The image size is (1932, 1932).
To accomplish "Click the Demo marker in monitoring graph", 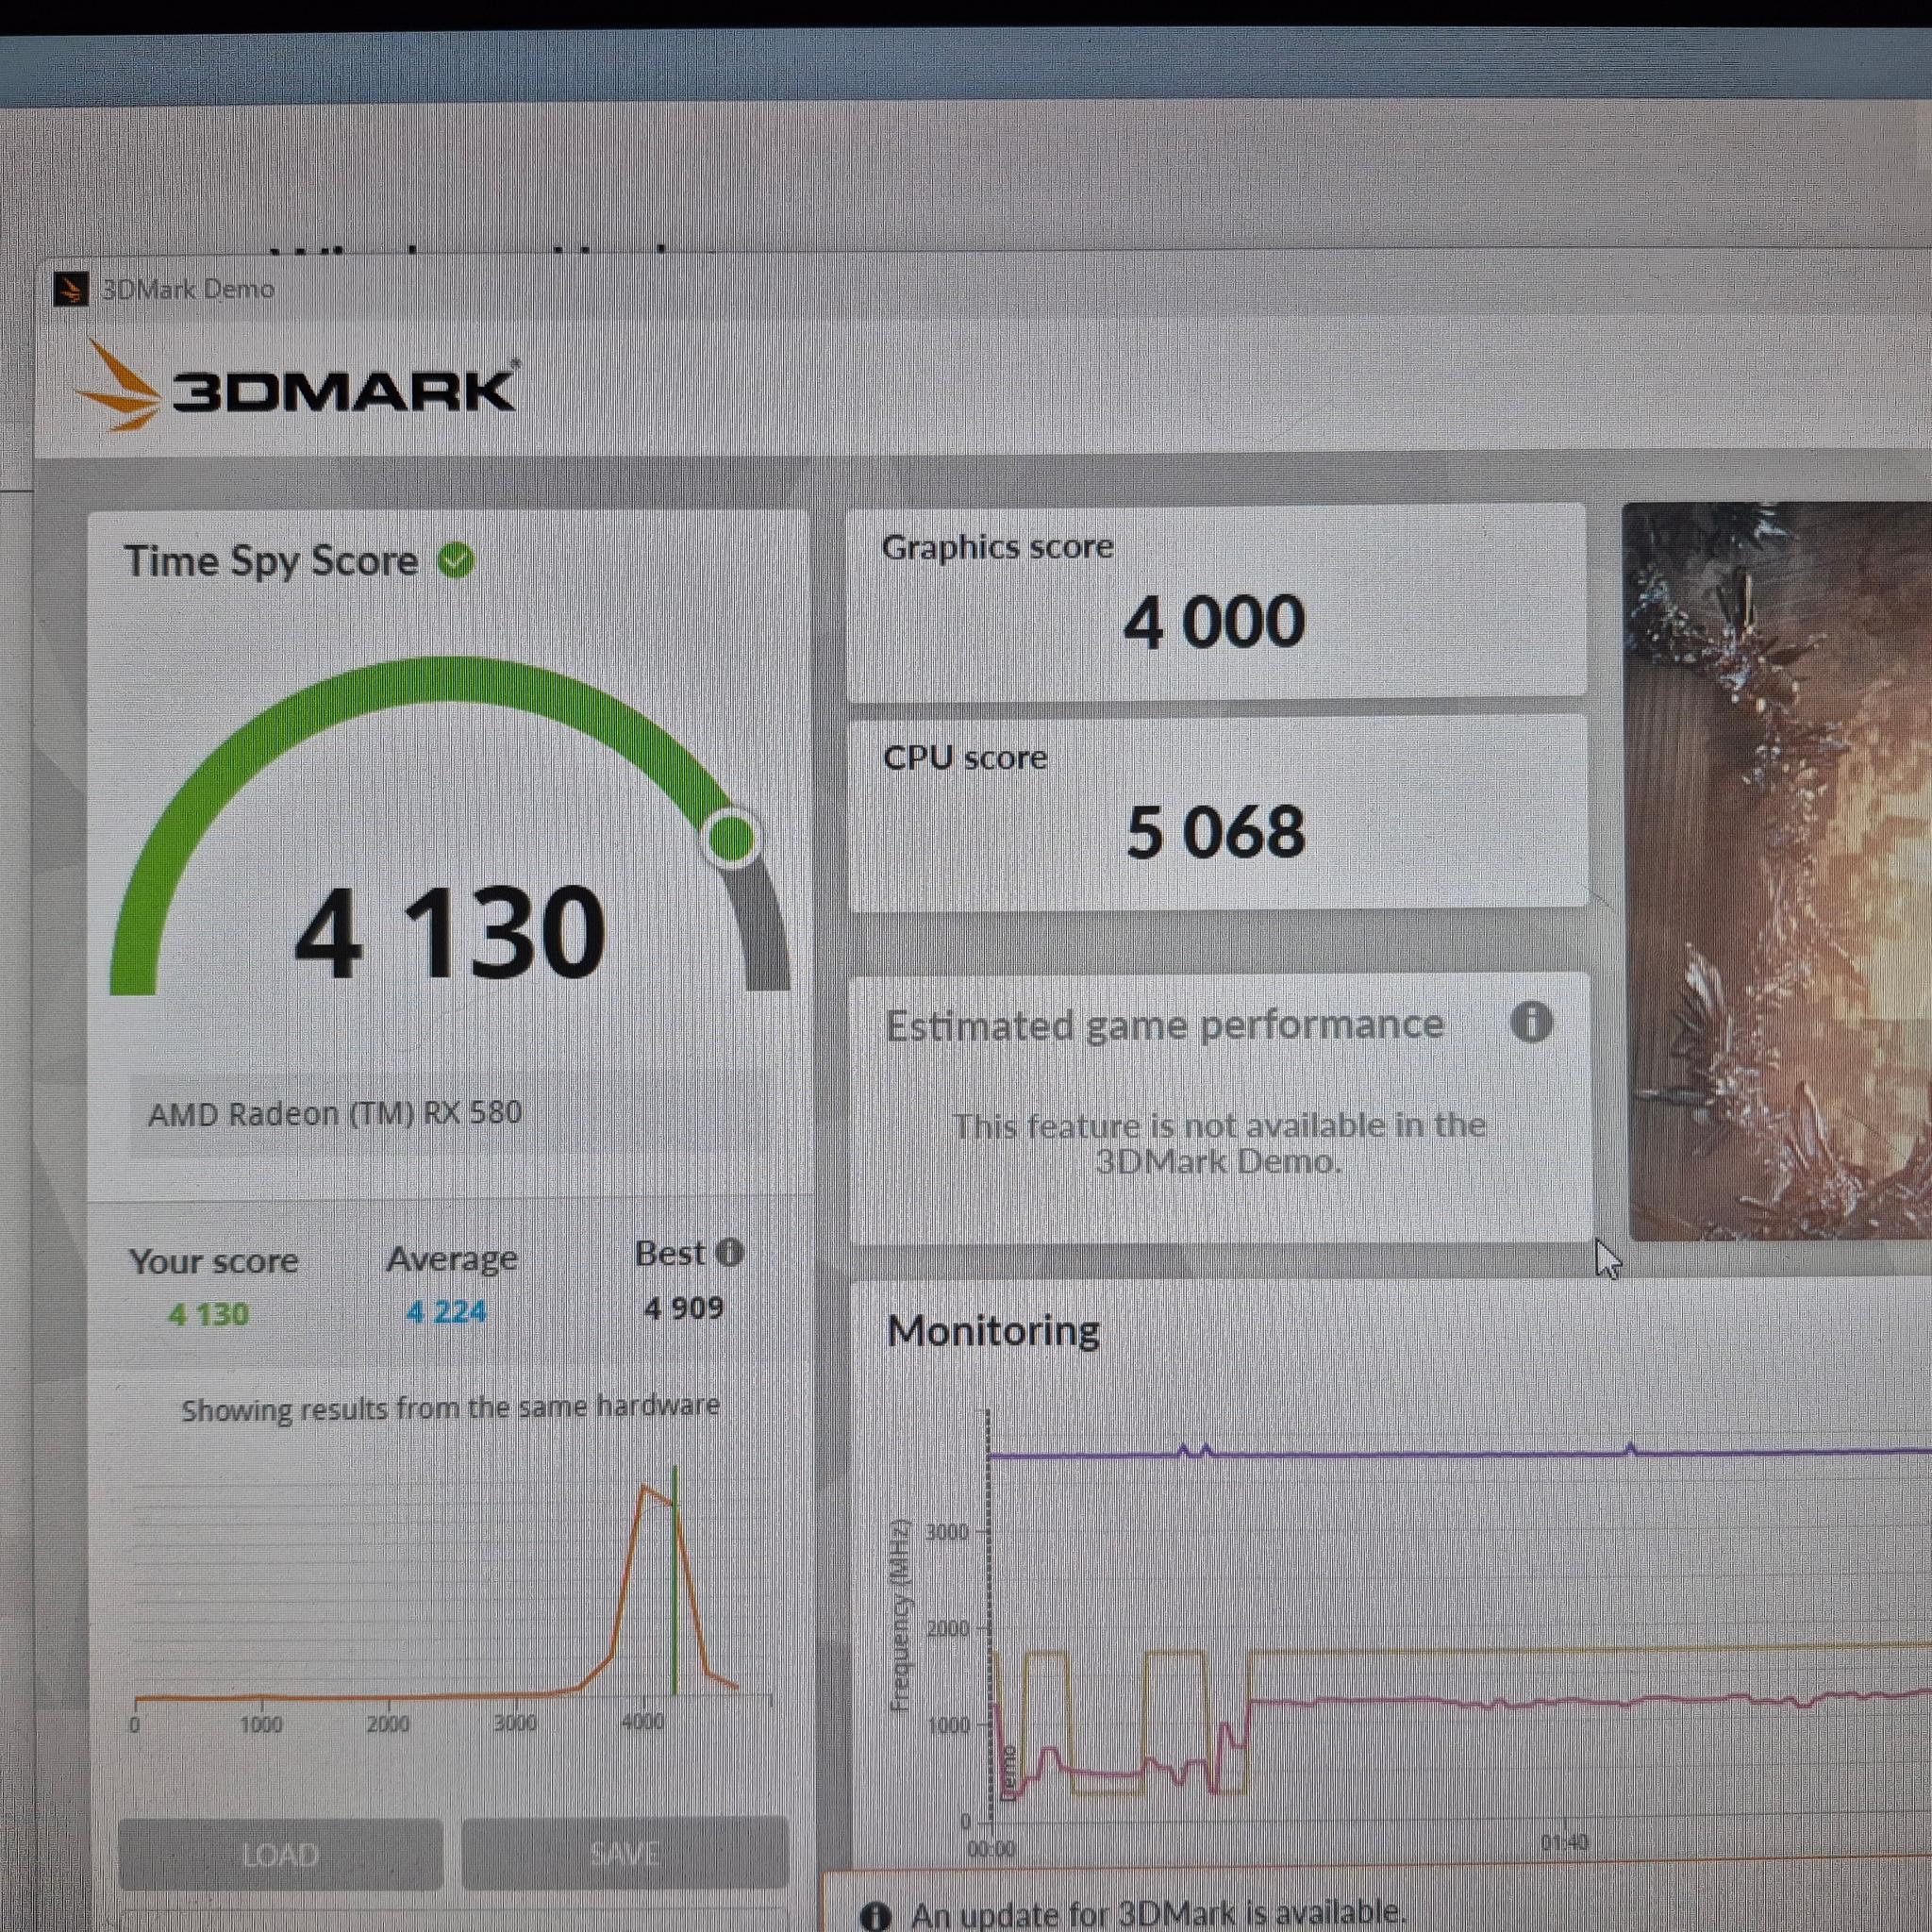I will (1007, 1773).
